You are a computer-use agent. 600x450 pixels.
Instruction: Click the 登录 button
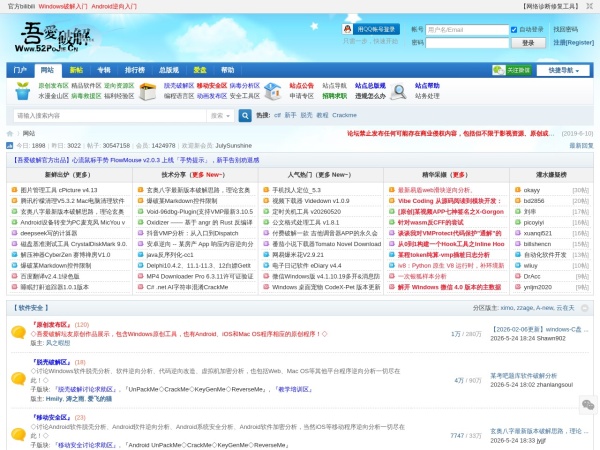pyautogui.click(x=528, y=43)
